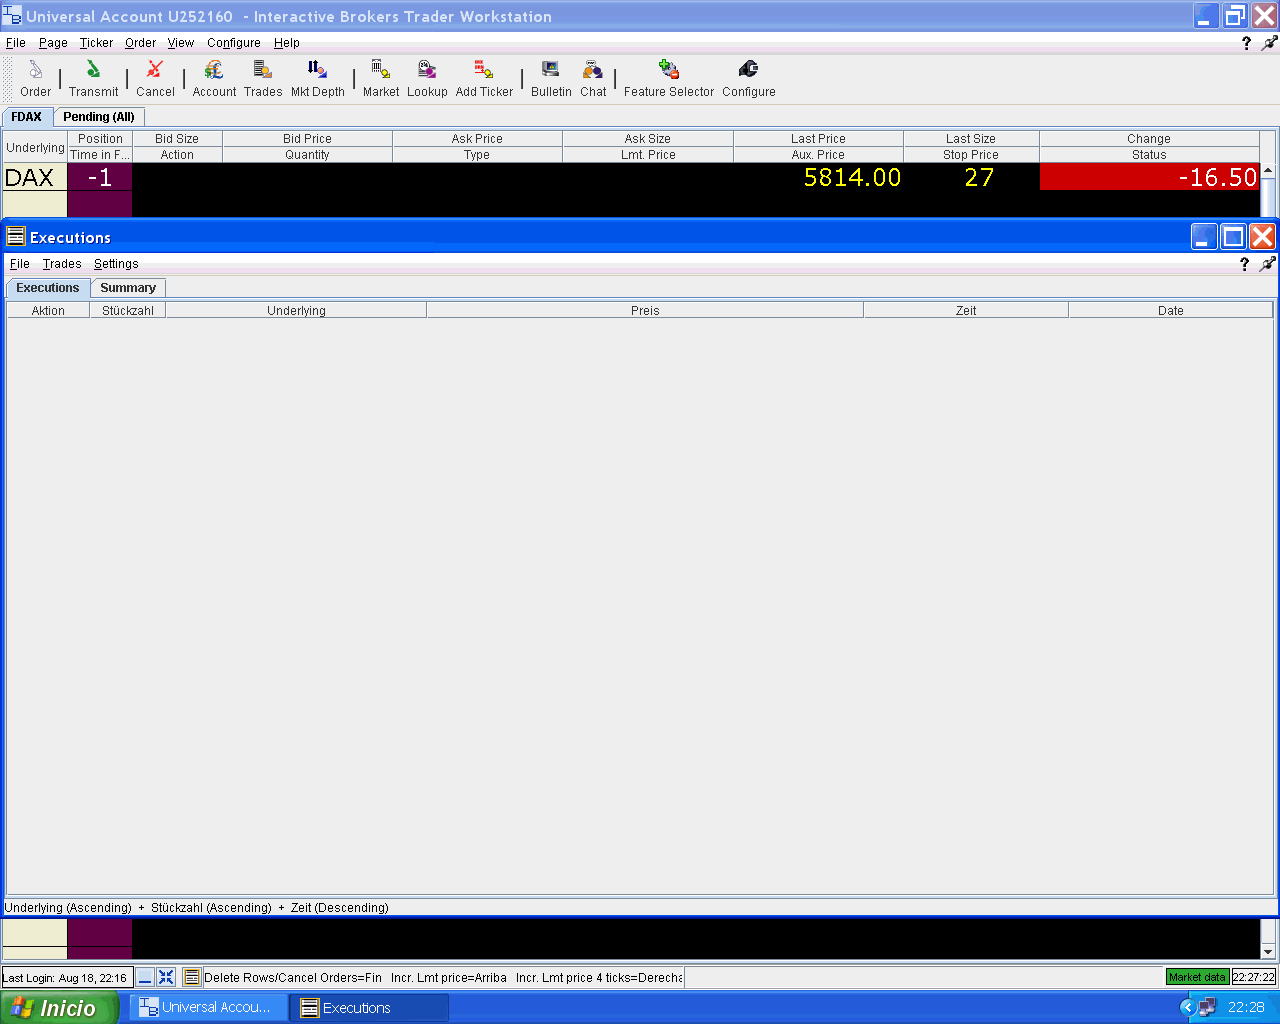Open the Executions window File menu
The width and height of the screenshot is (1280, 1024).
[20, 264]
